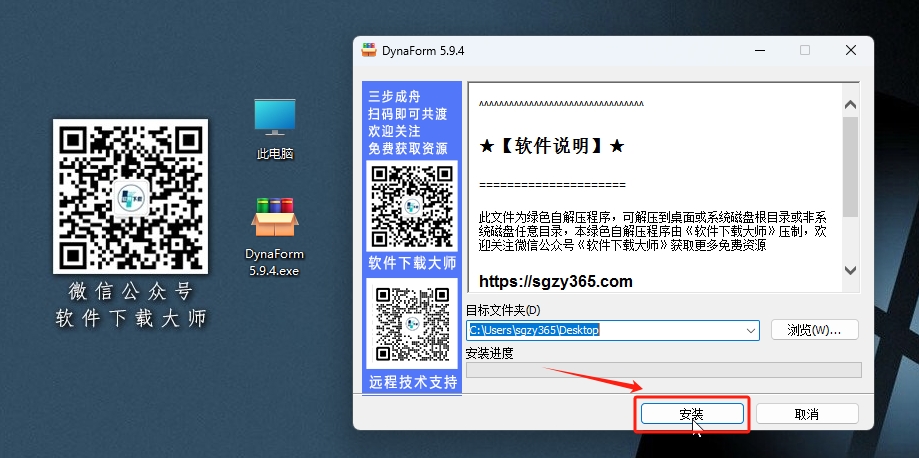Select the DynaForm 5.9.4.exe desktop icon
919x458 pixels.
[274, 236]
